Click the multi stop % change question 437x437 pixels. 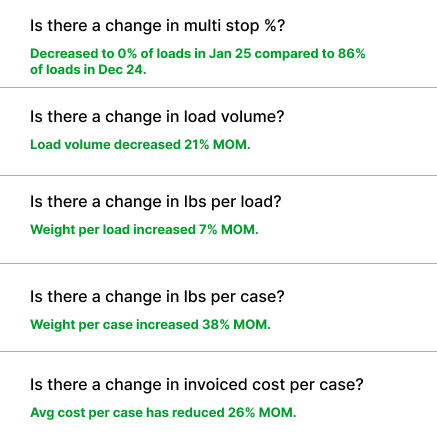click(157, 26)
